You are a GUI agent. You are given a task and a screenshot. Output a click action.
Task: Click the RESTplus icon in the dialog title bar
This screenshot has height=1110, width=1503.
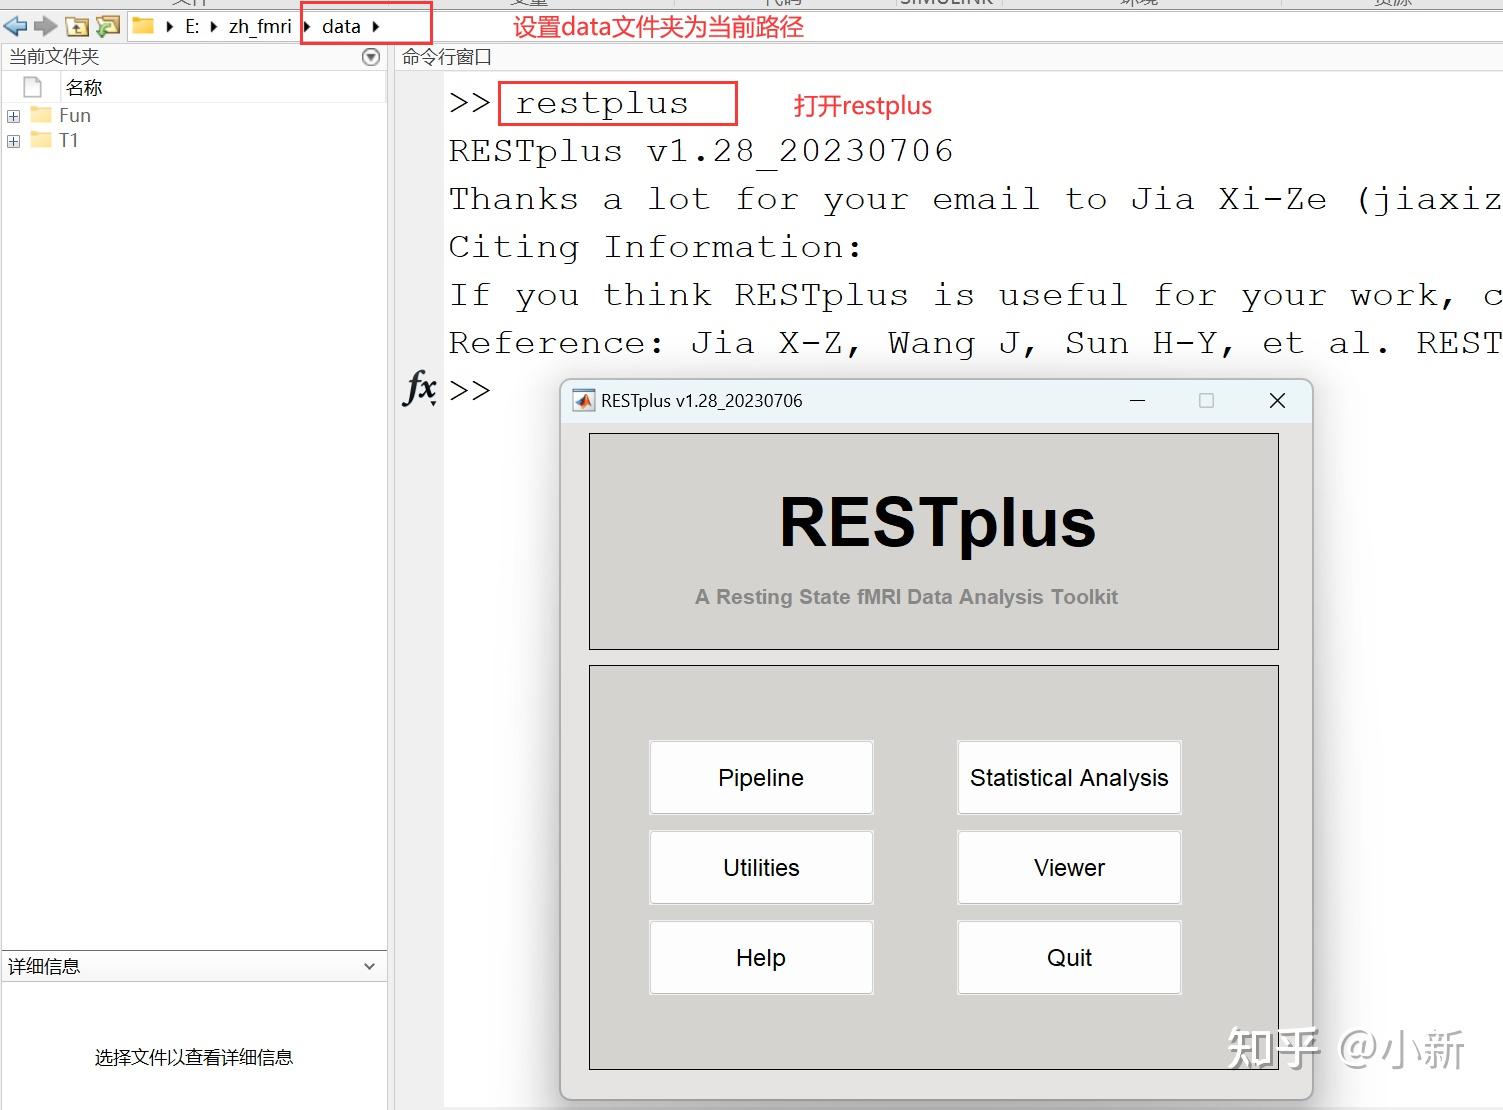(x=583, y=400)
